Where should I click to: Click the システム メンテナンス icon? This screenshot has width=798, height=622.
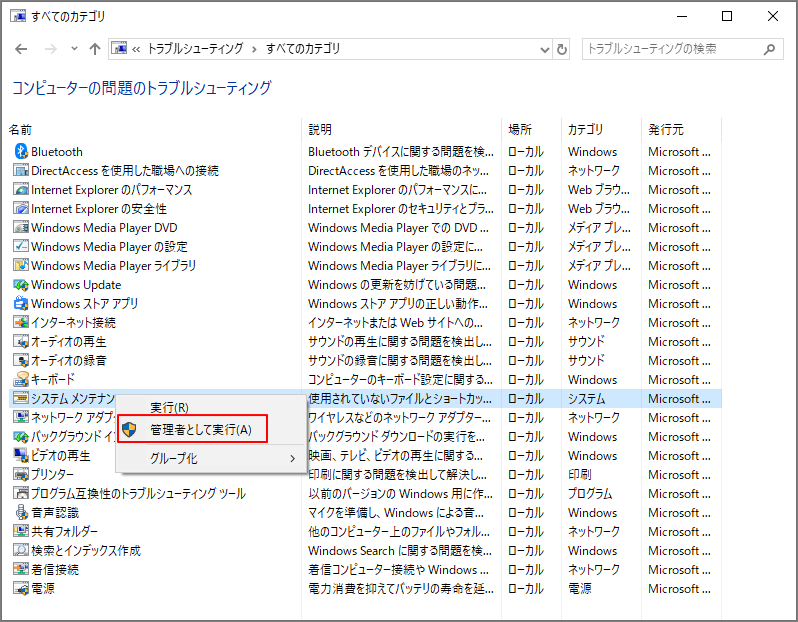(21, 399)
